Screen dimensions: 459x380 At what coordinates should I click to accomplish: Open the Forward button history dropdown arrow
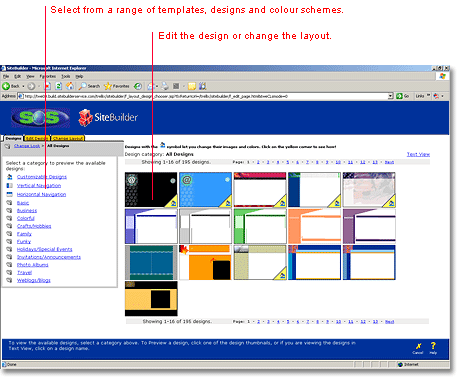pyautogui.click(x=39, y=86)
